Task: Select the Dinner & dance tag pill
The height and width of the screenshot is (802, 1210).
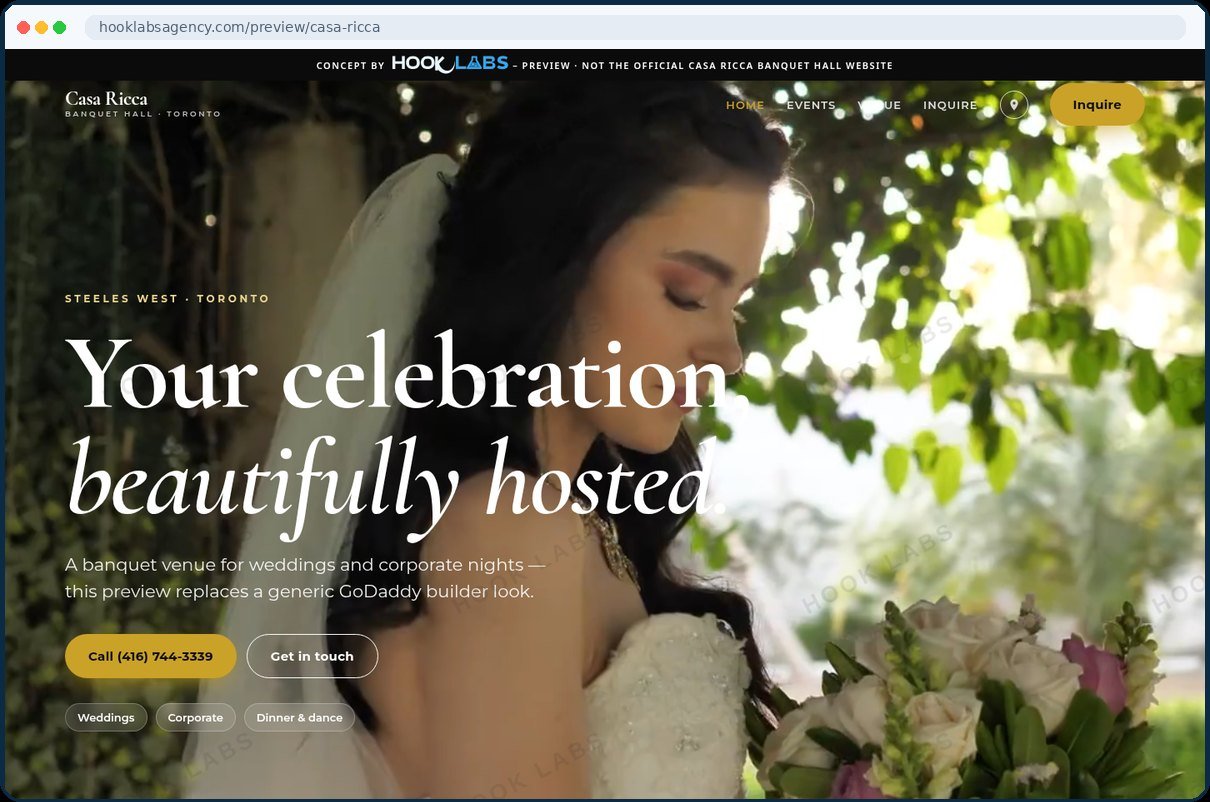Action: (299, 717)
